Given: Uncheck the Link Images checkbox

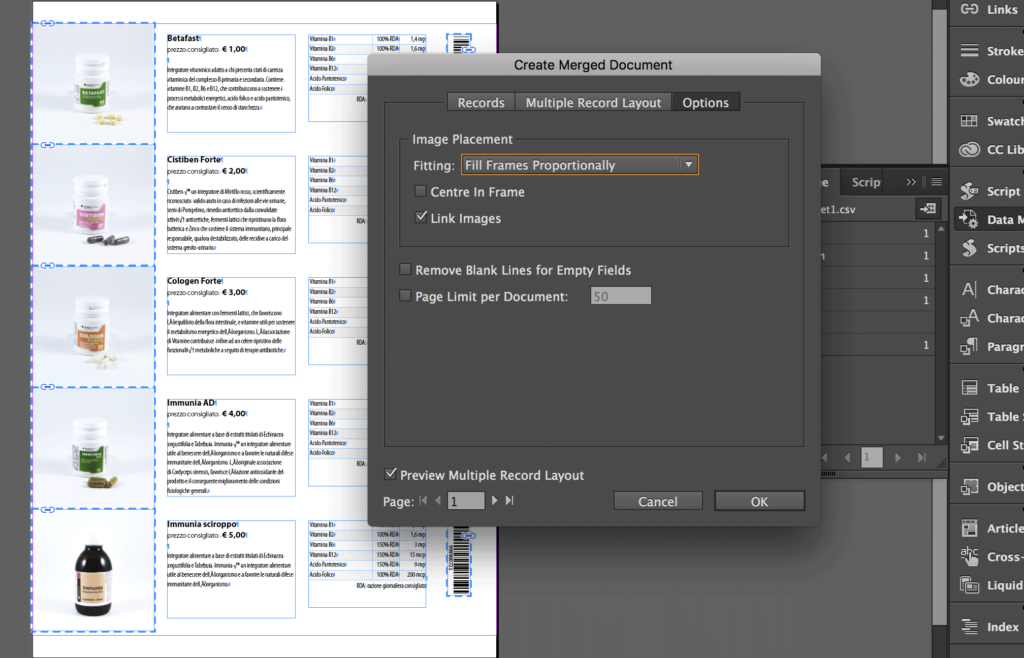Looking at the screenshot, I should click(x=421, y=217).
